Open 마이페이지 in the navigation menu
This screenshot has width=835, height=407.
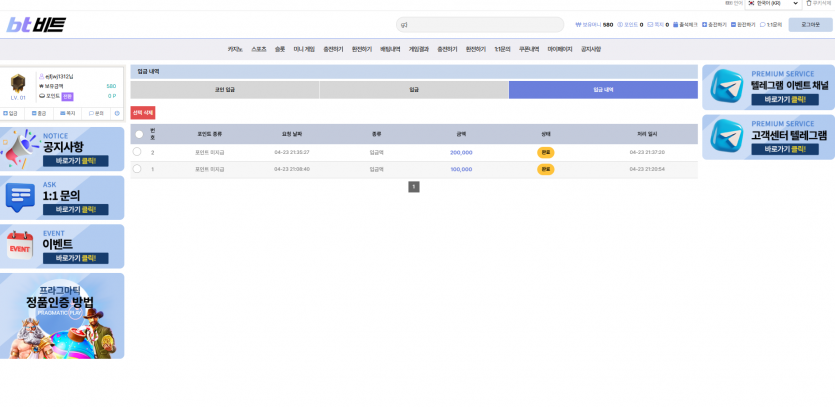(560, 49)
